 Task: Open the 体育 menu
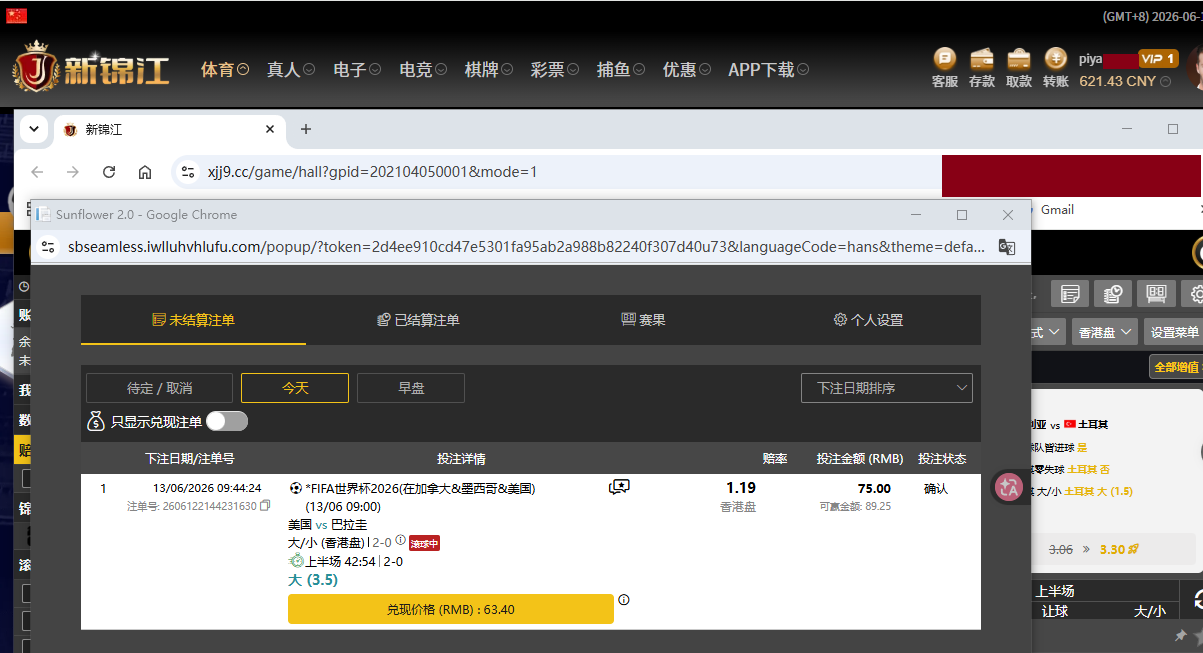tap(225, 69)
